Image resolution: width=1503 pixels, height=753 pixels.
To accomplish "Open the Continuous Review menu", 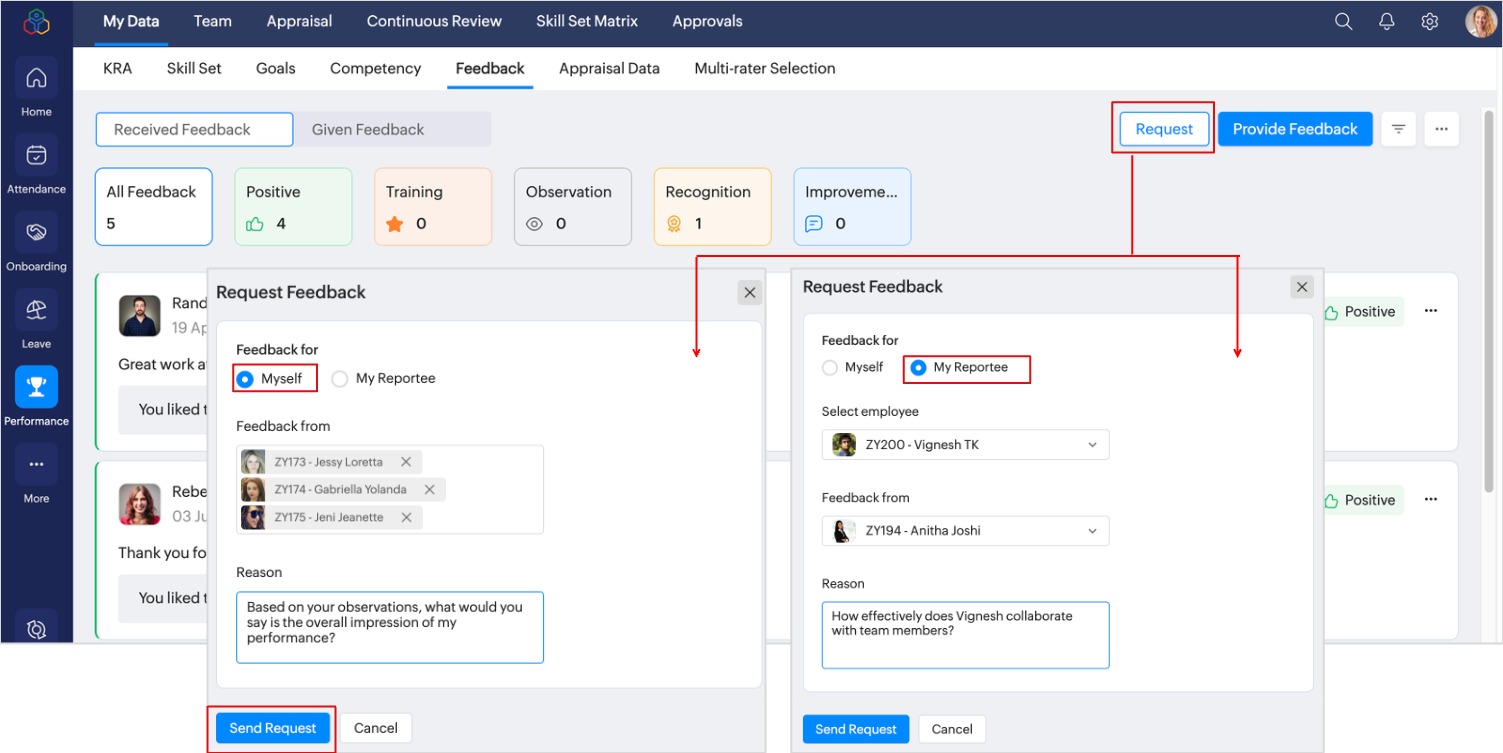I will [x=434, y=21].
